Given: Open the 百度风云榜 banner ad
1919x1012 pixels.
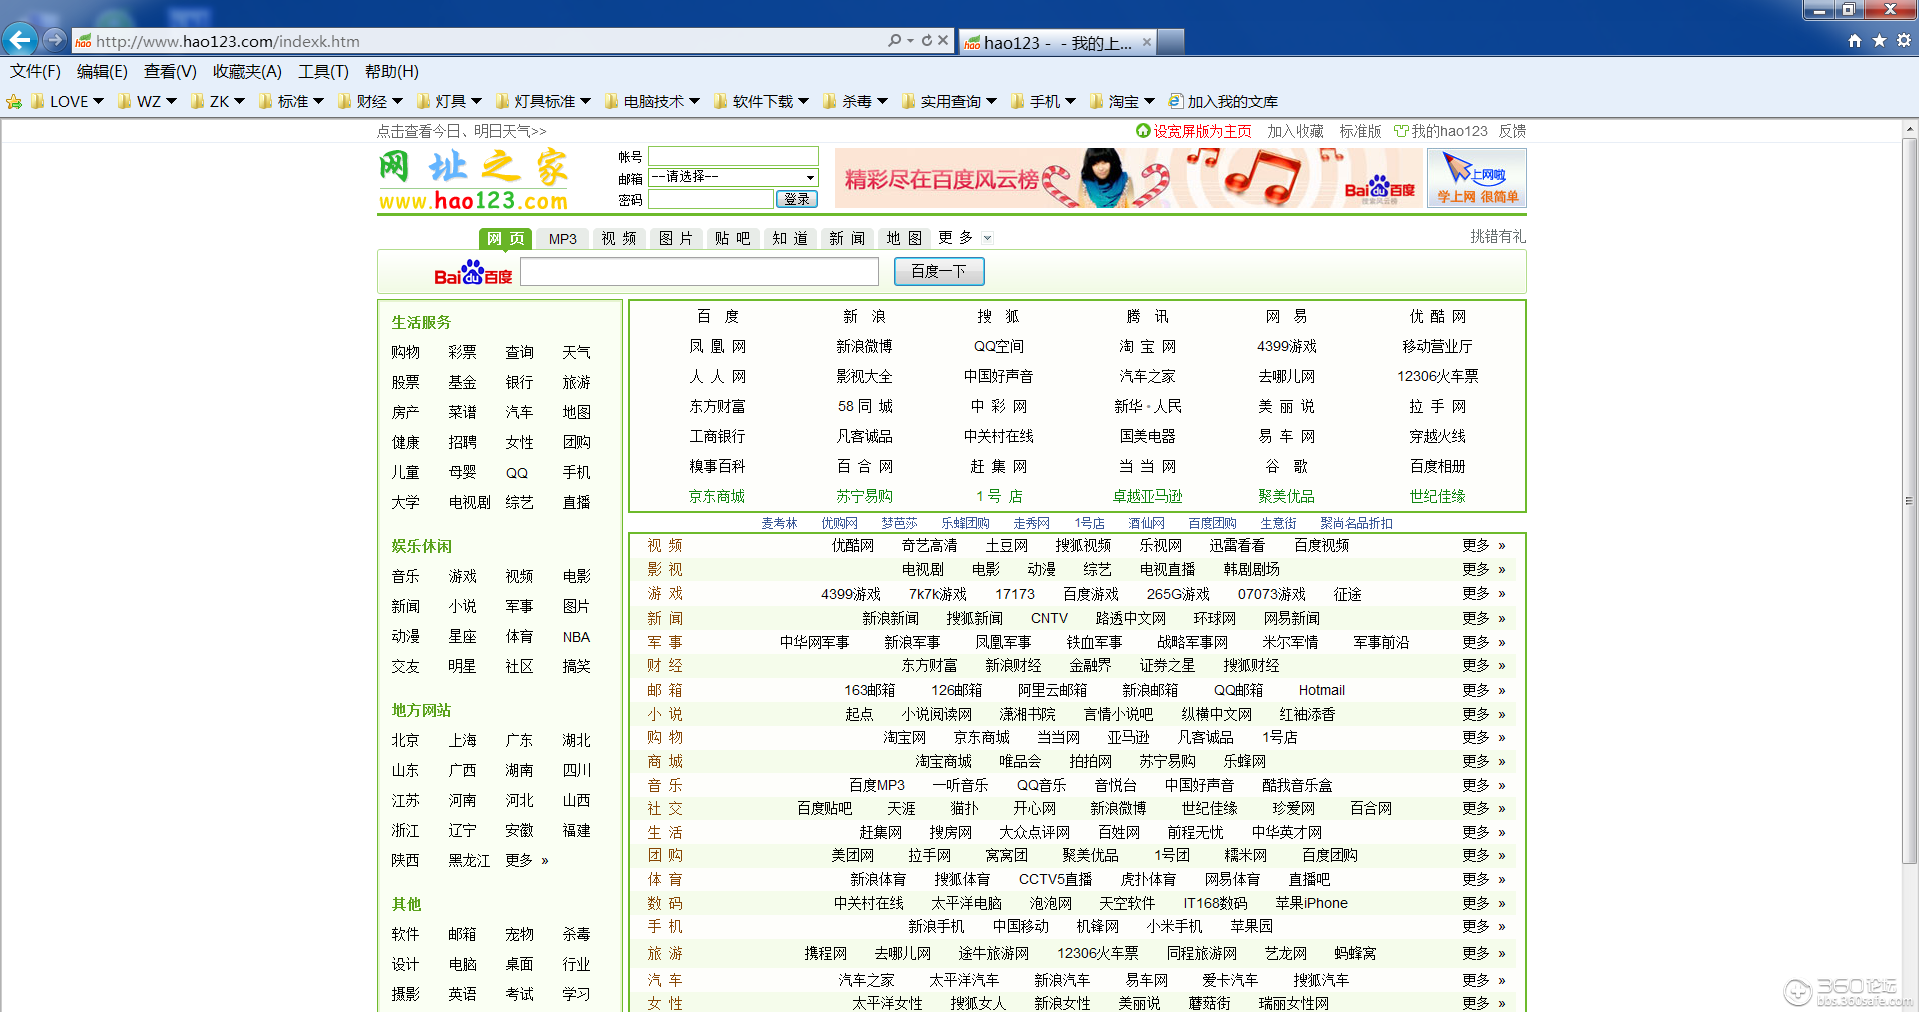Looking at the screenshot, I should (1129, 178).
